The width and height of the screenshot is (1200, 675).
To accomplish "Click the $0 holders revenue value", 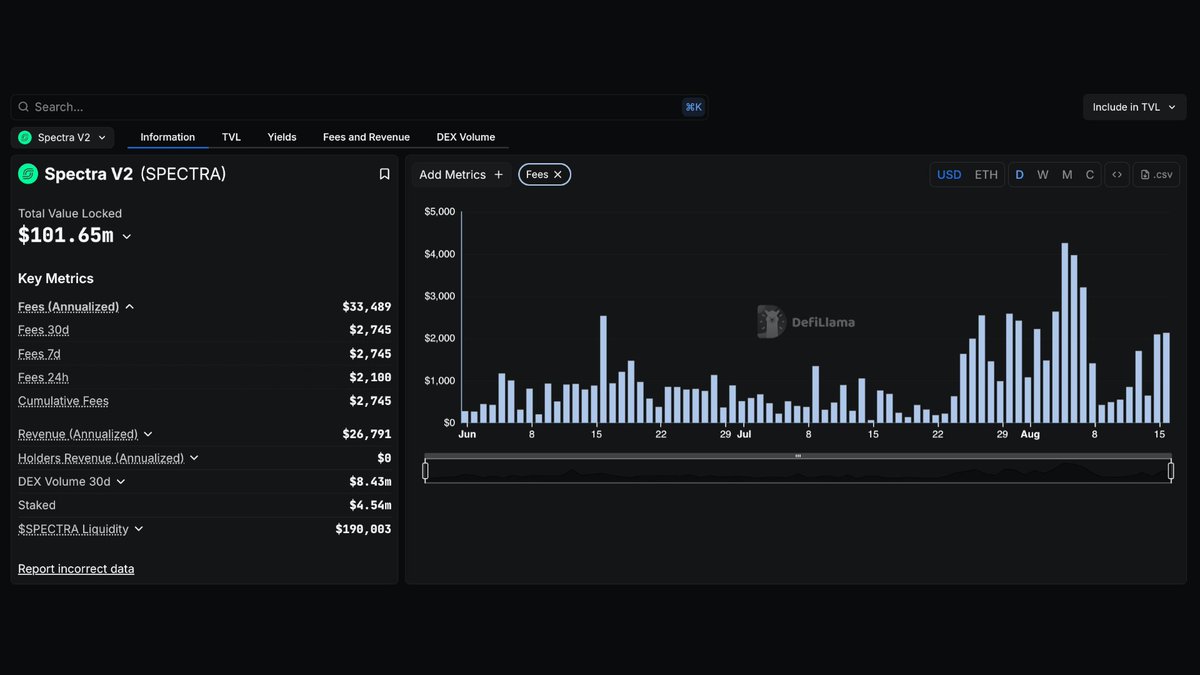I will [384, 458].
